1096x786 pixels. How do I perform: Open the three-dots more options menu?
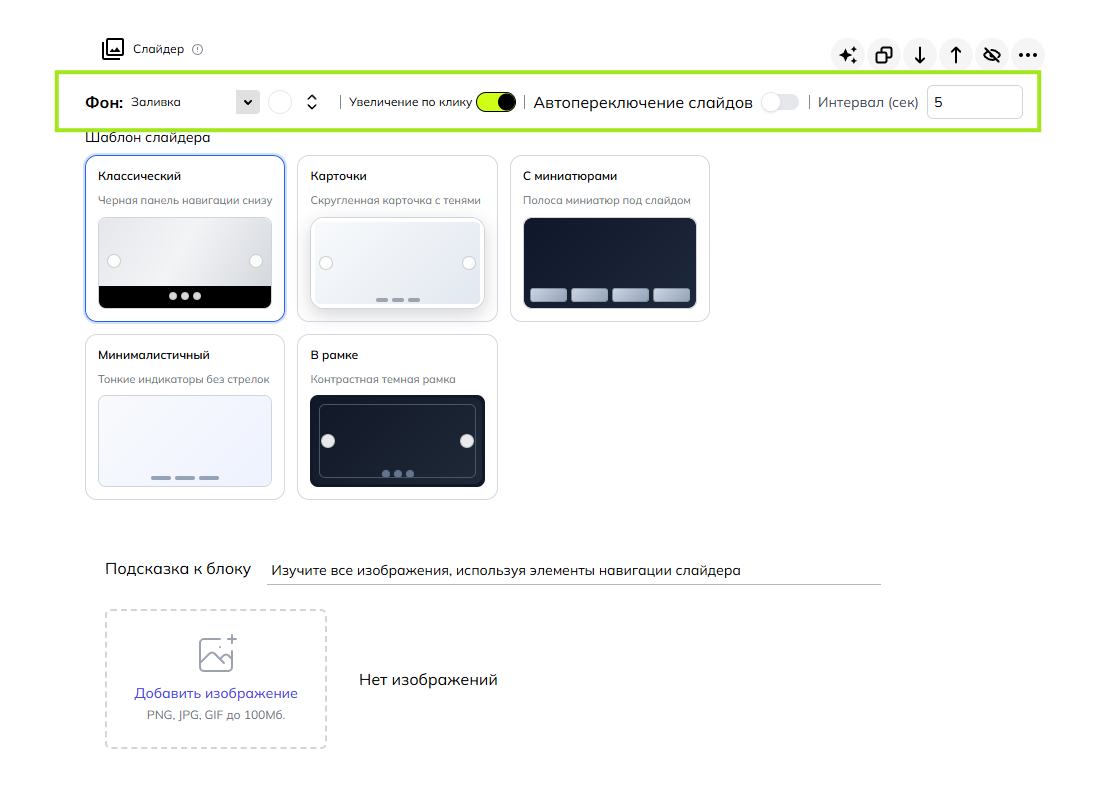[1028, 55]
